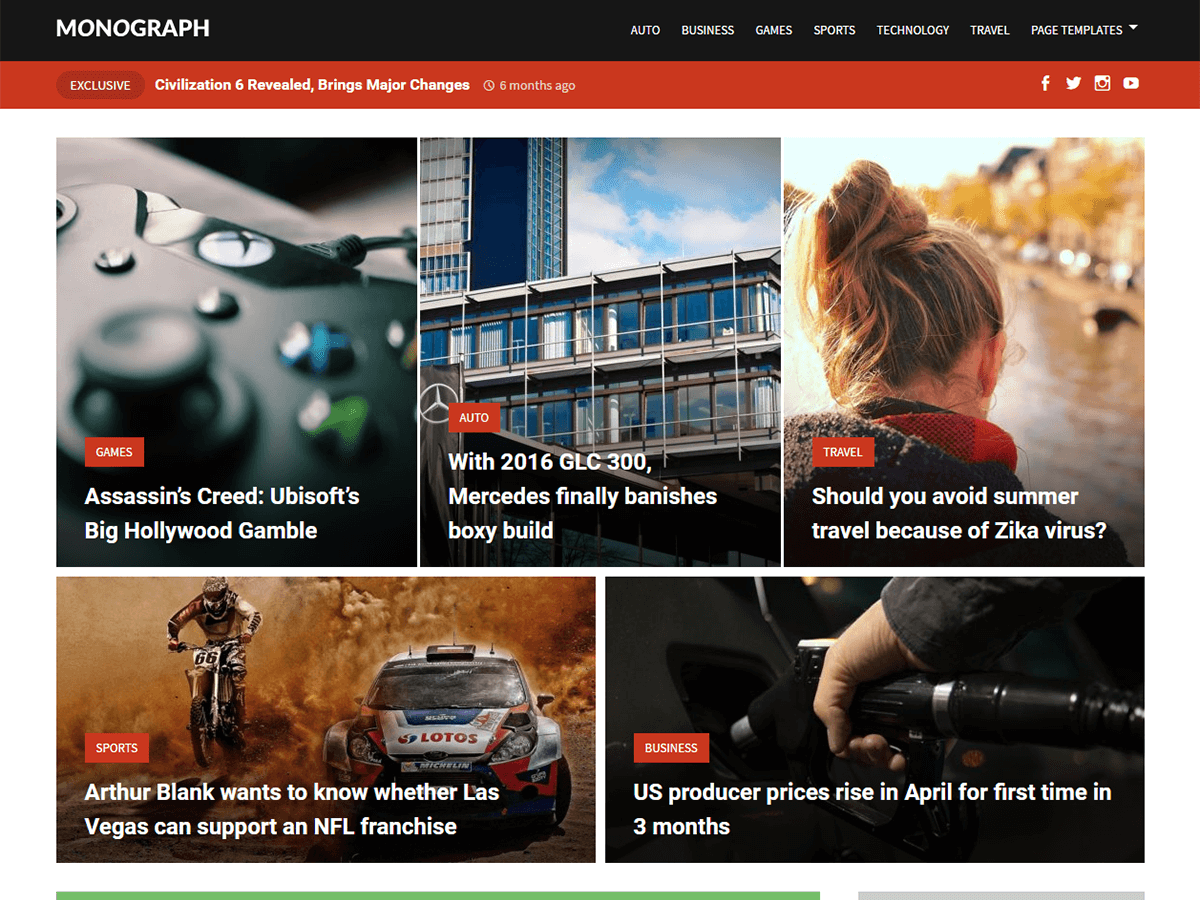Click the MONOGRAPH site logo
This screenshot has height=900, width=1200.
[x=132, y=28]
